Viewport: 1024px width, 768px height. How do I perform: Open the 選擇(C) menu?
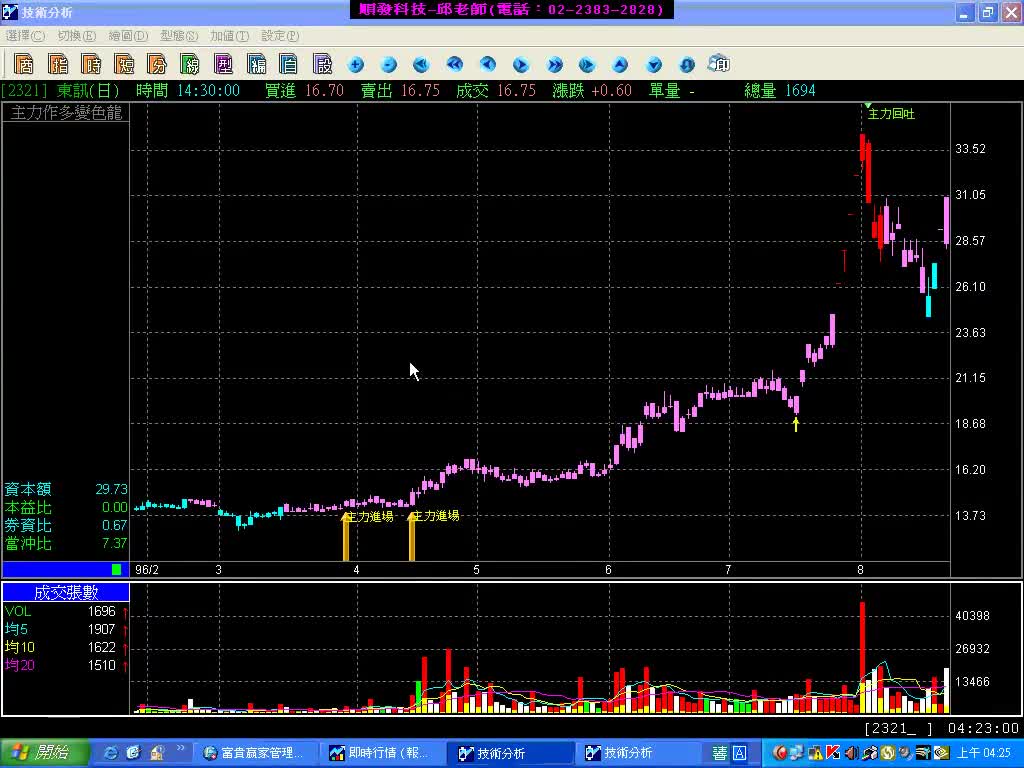coord(25,36)
